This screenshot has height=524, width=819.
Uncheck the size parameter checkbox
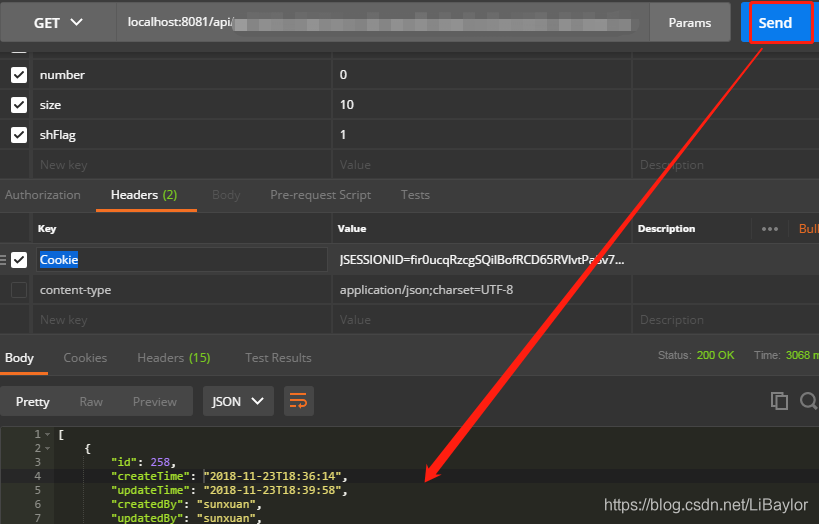[x=19, y=105]
